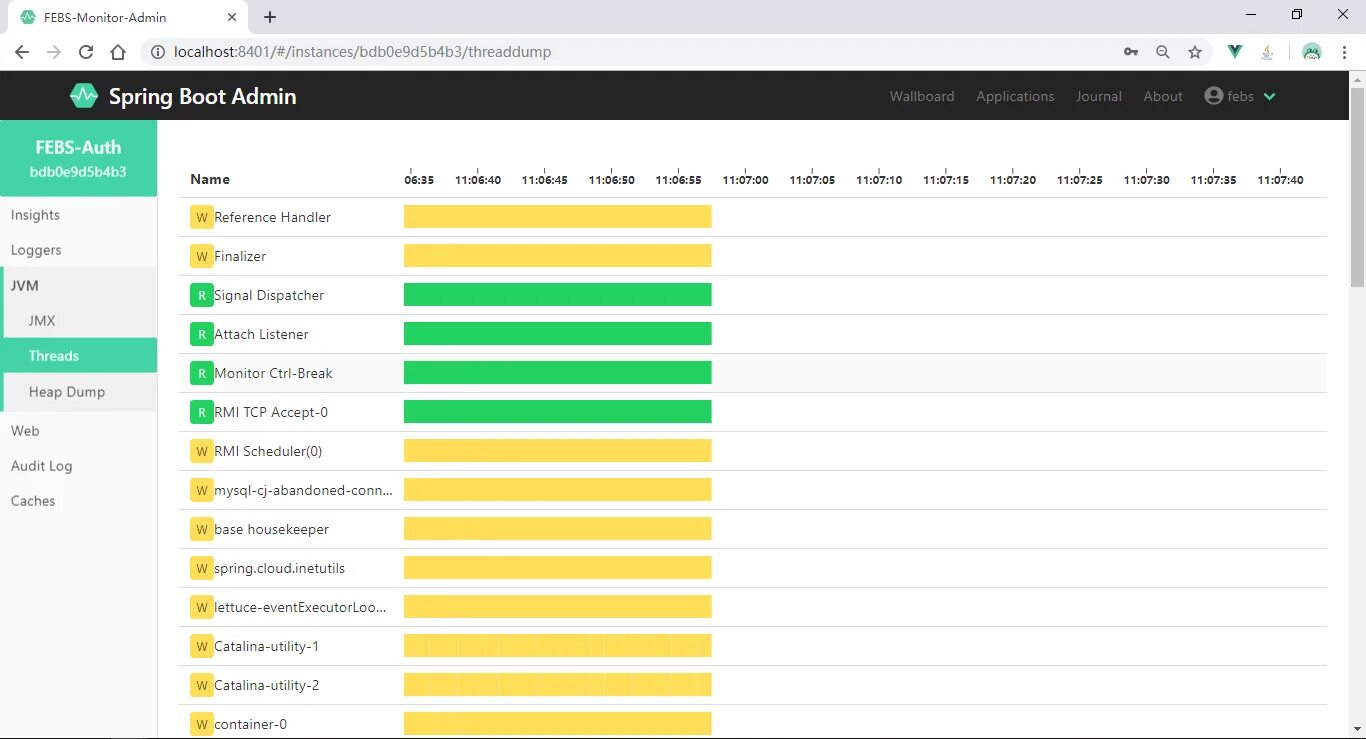This screenshot has width=1366, height=739.
Task: Click the R state badge of Signal Dispatcher
Action: coord(202,295)
